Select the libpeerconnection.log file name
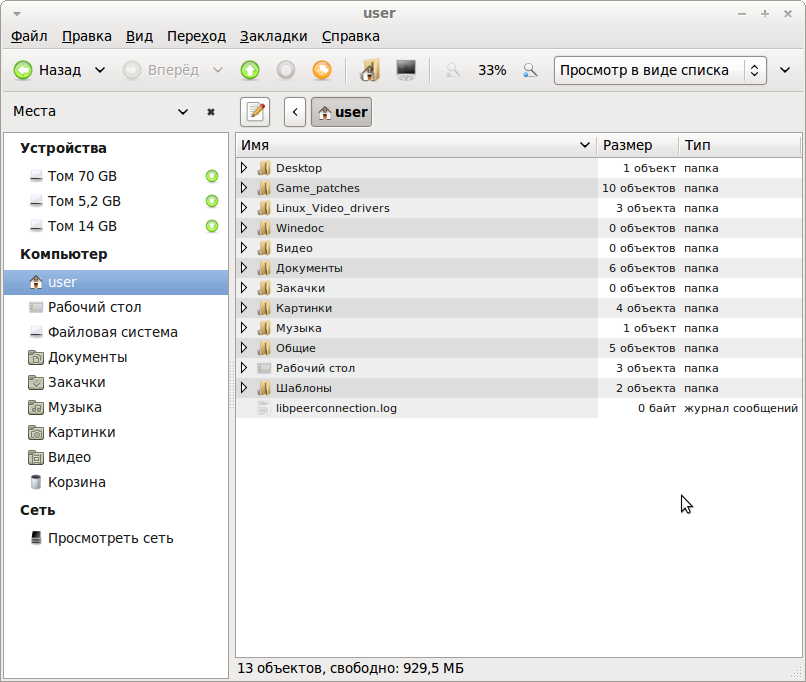 tap(336, 408)
